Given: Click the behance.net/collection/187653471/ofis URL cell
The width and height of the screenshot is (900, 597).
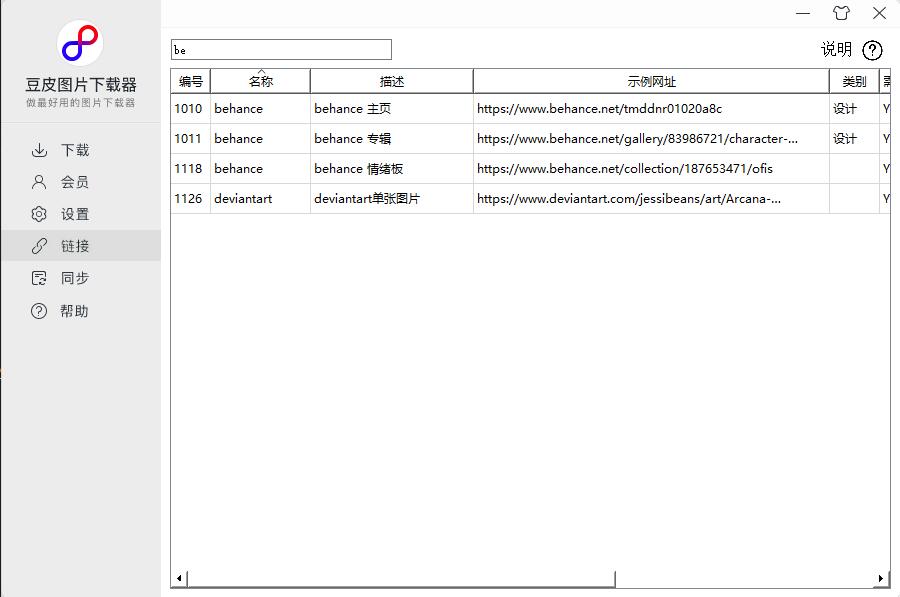Looking at the screenshot, I should tap(651, 169).
